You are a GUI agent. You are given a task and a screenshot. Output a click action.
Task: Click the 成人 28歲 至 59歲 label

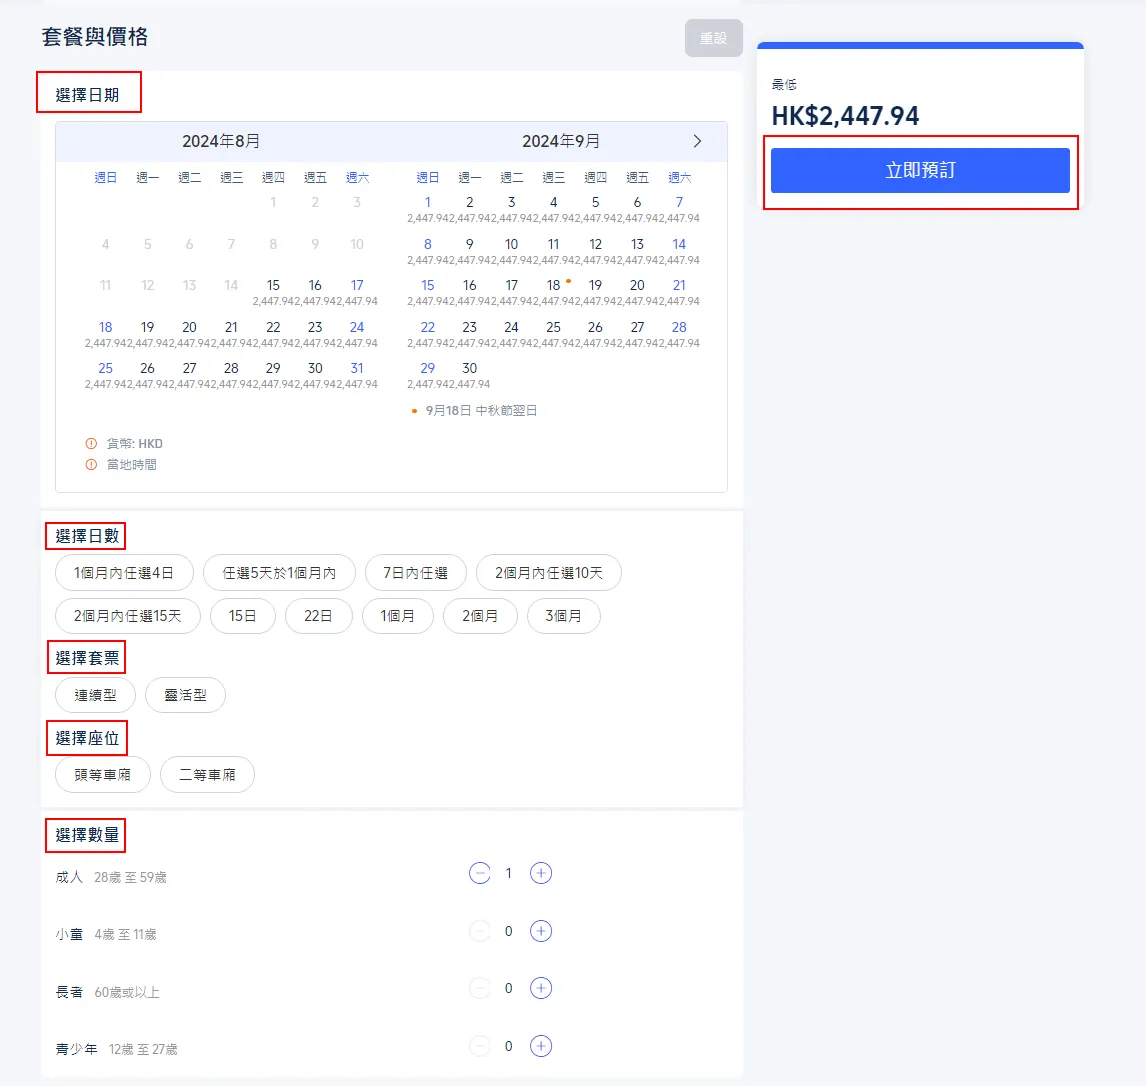[111, 877]
